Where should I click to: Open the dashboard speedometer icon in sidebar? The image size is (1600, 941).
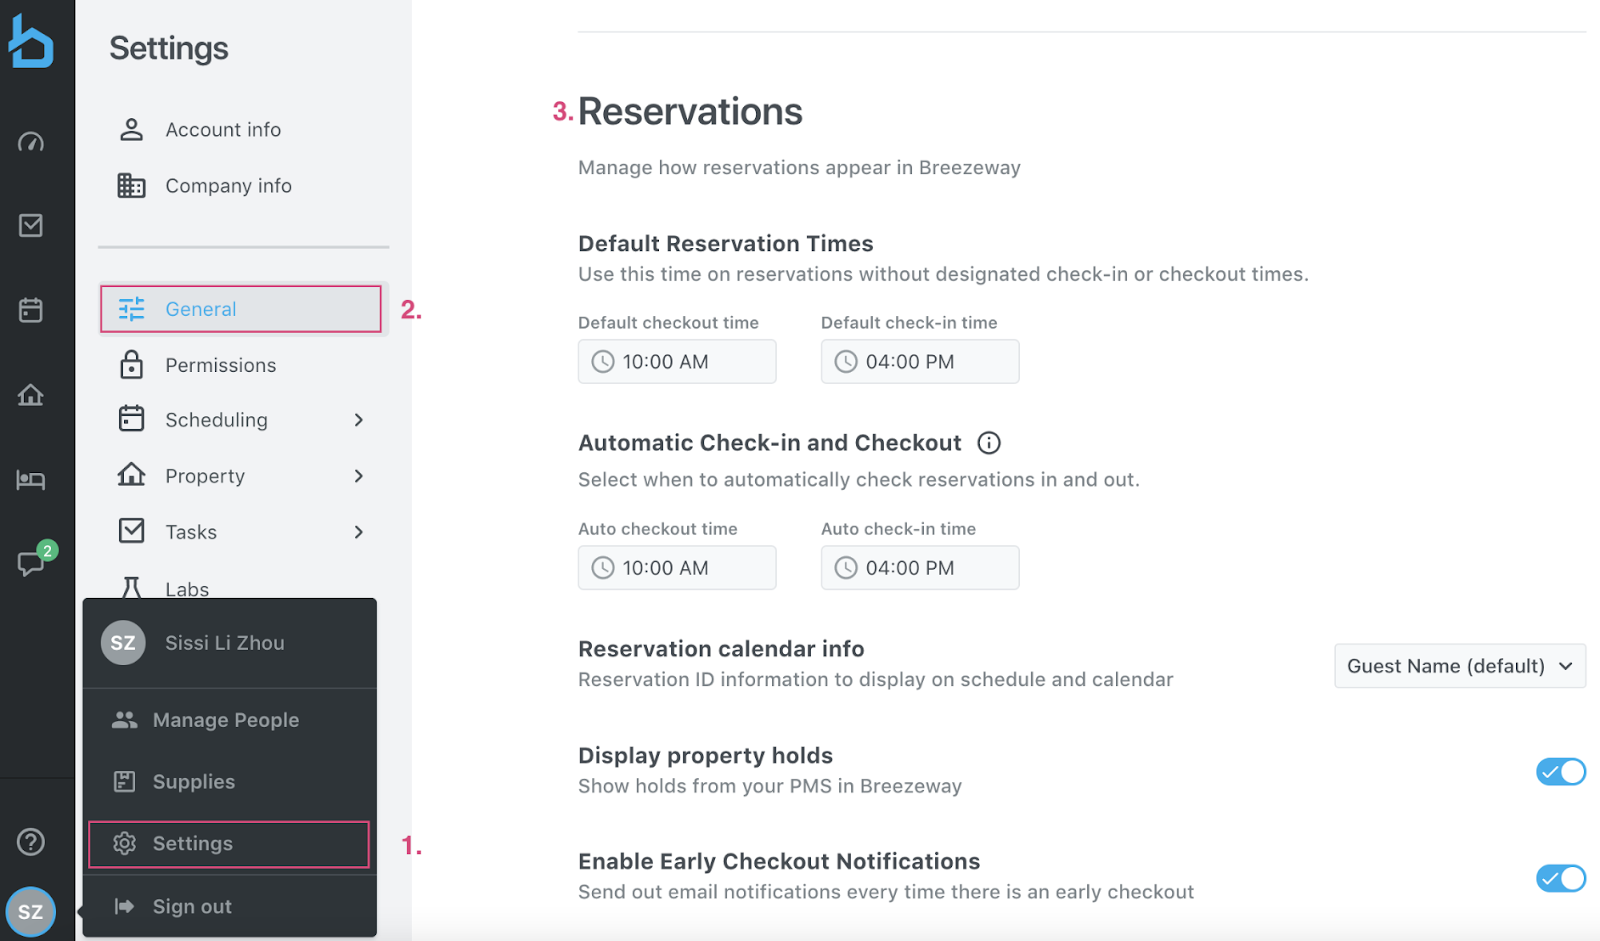[32, 141]
